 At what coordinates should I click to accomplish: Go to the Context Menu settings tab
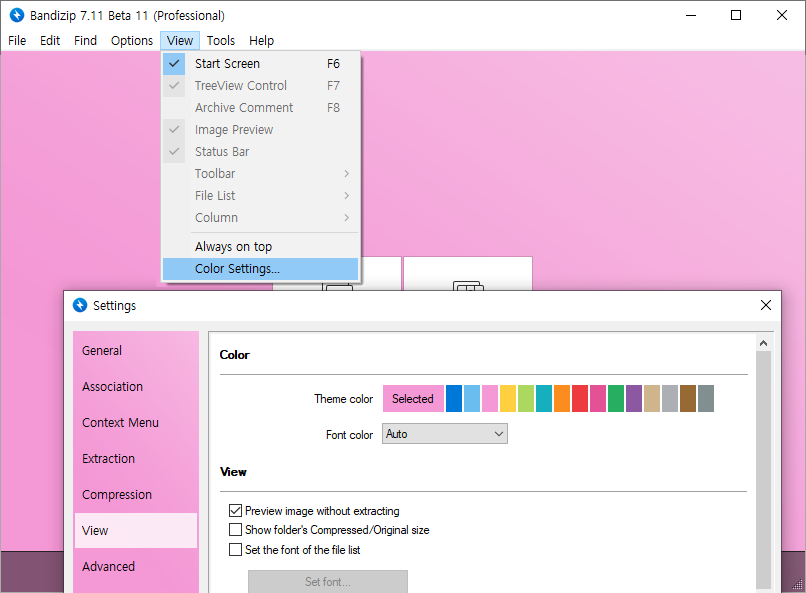click(120, 423)
